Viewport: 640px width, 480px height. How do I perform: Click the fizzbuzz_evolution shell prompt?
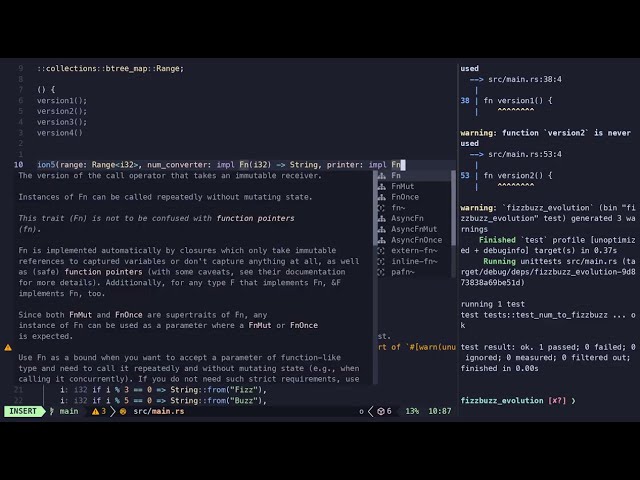pos(518,401)
